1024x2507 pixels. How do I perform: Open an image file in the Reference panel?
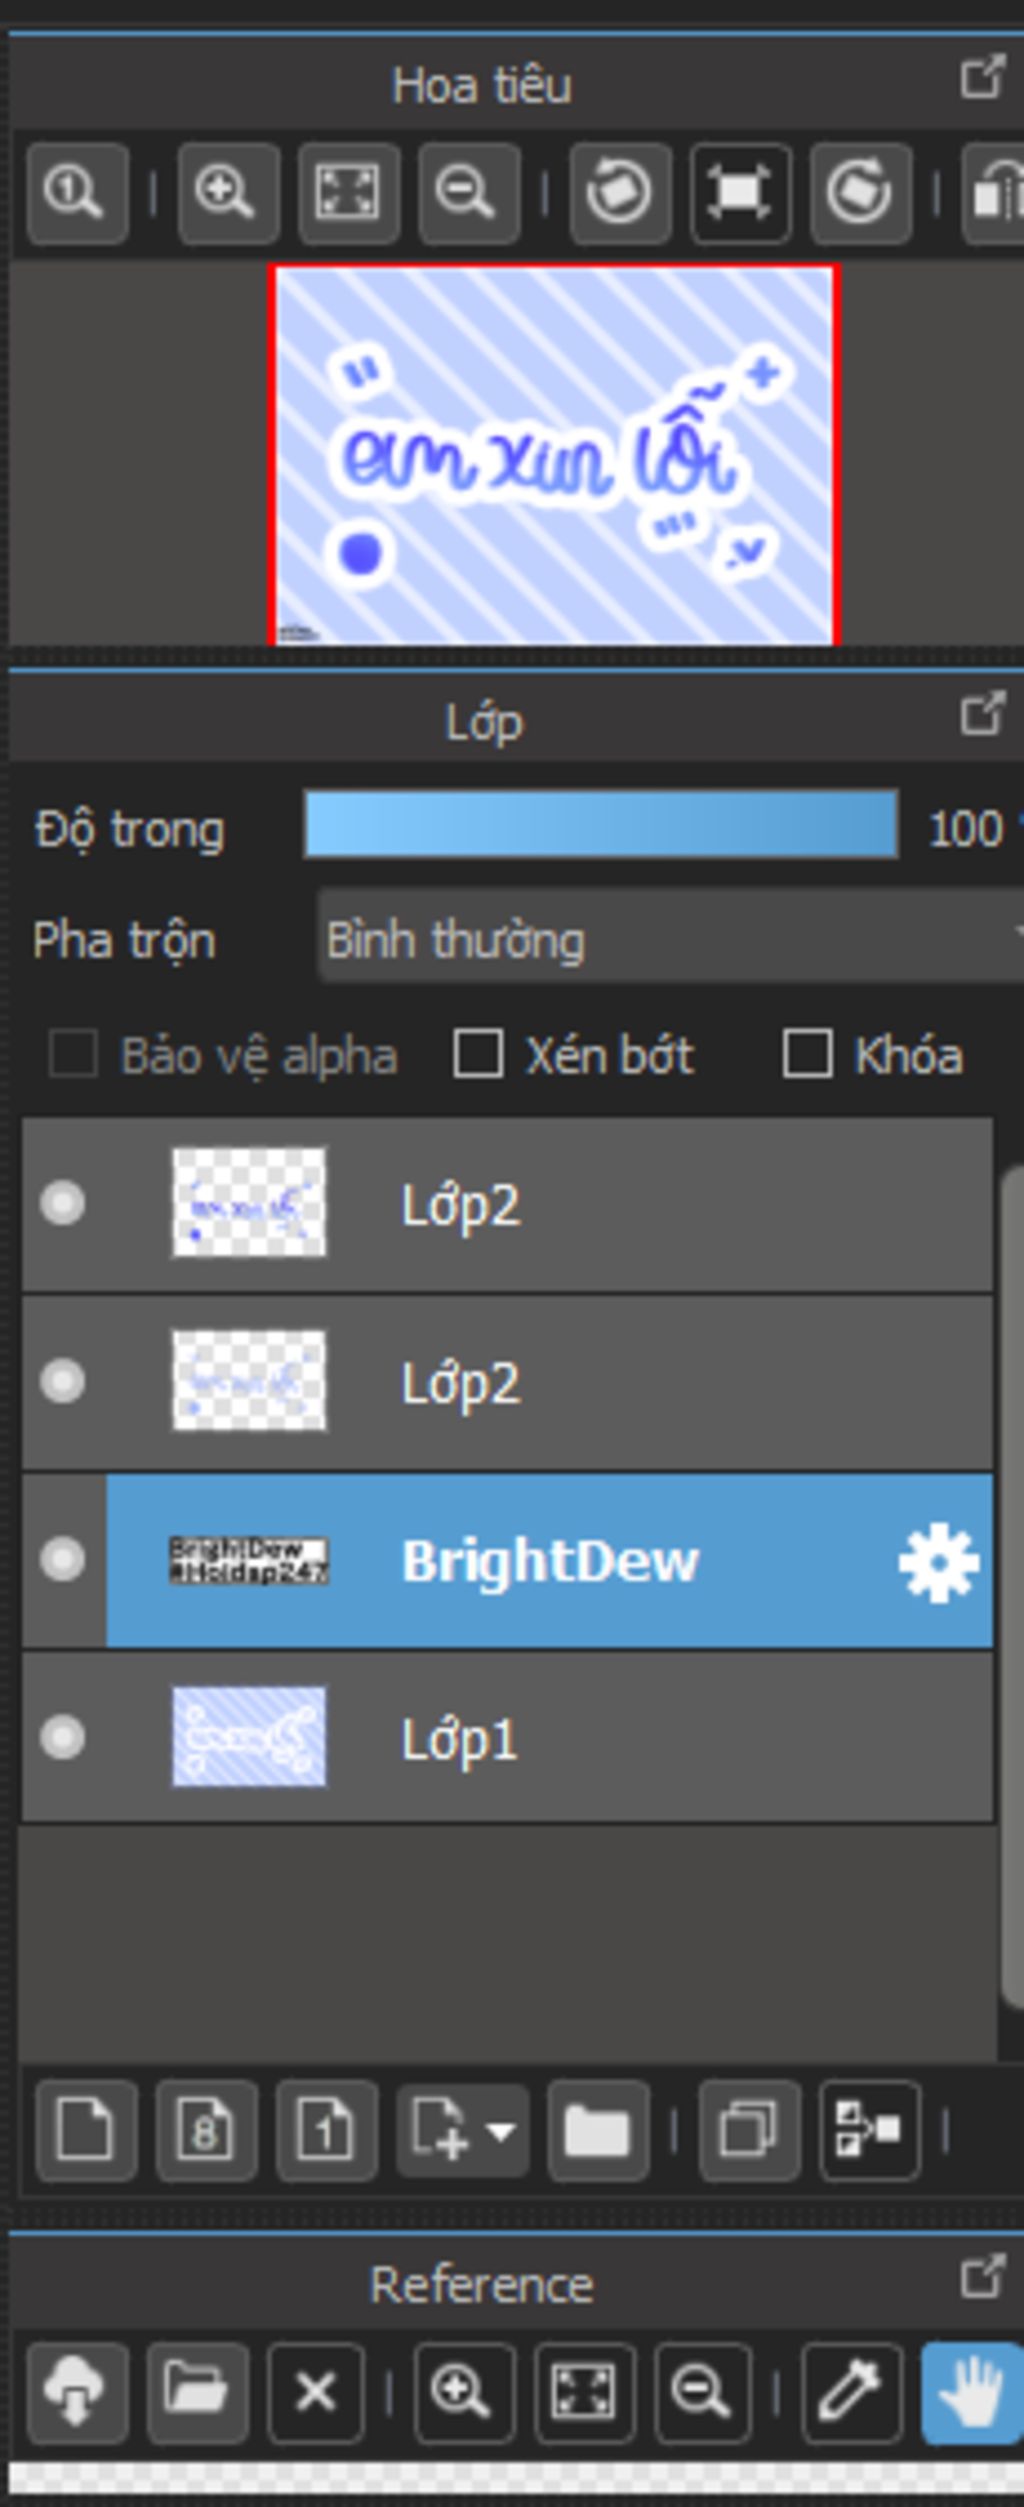tap(198, 2392)
